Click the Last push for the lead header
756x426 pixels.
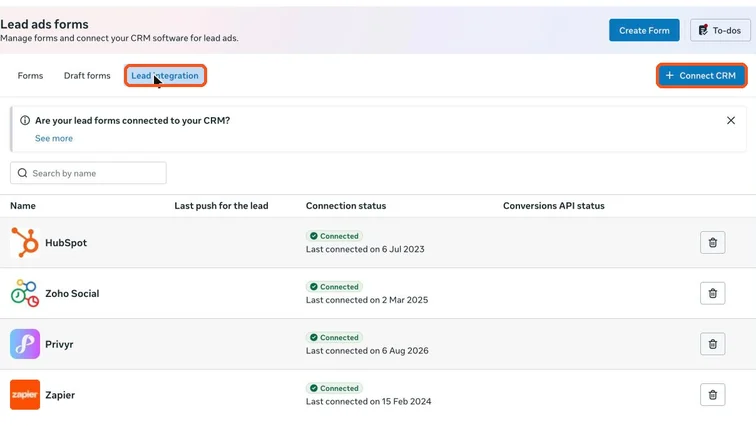pos(221,206)
